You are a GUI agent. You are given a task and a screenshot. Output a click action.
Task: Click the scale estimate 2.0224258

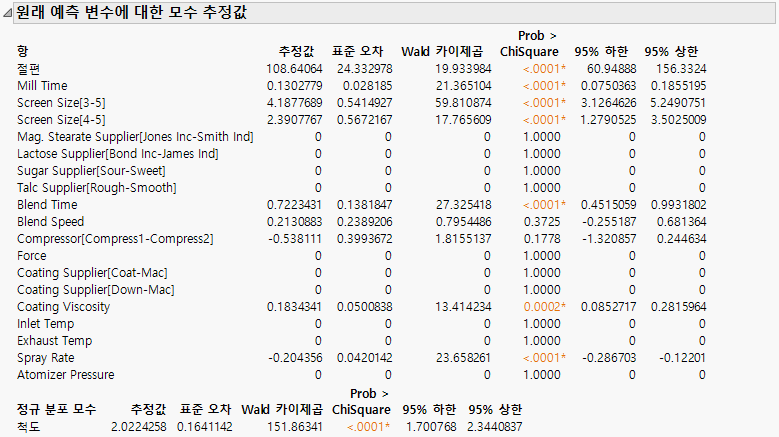pyautogui.click(x=139, y=427)
